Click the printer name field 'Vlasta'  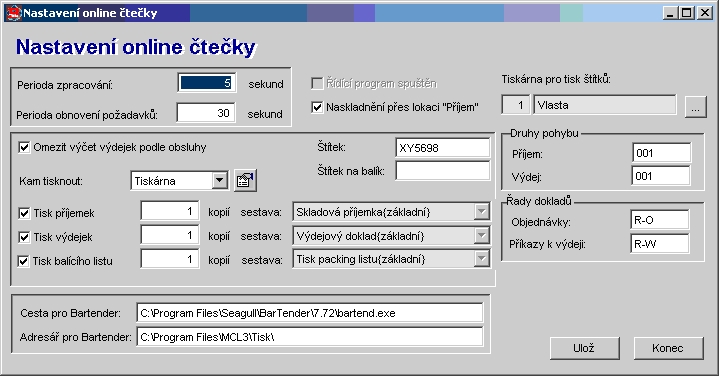click(x=605, y=105)
